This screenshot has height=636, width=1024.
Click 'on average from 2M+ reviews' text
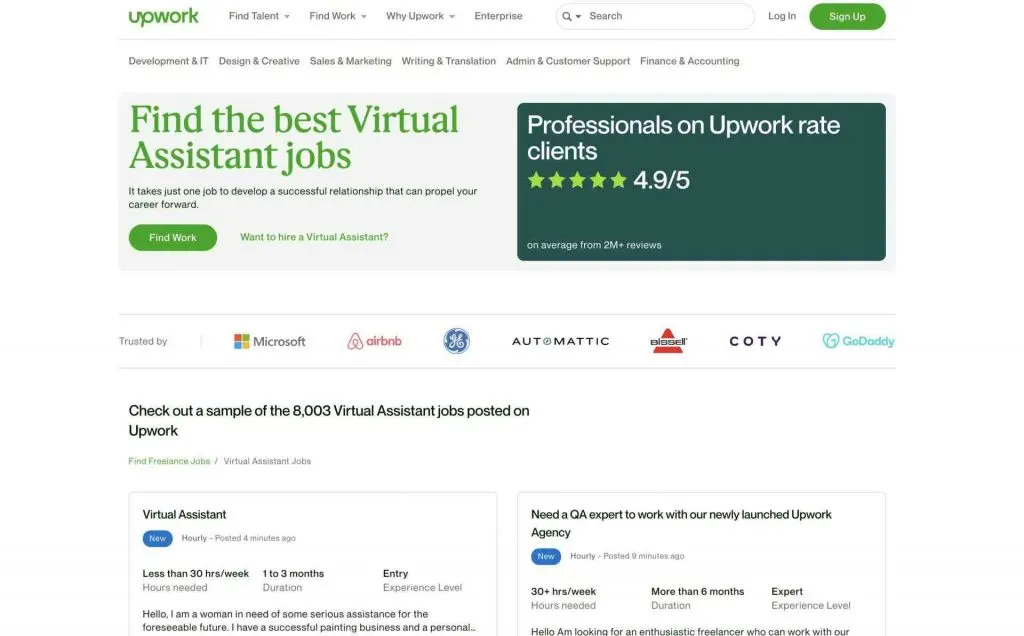594,245
